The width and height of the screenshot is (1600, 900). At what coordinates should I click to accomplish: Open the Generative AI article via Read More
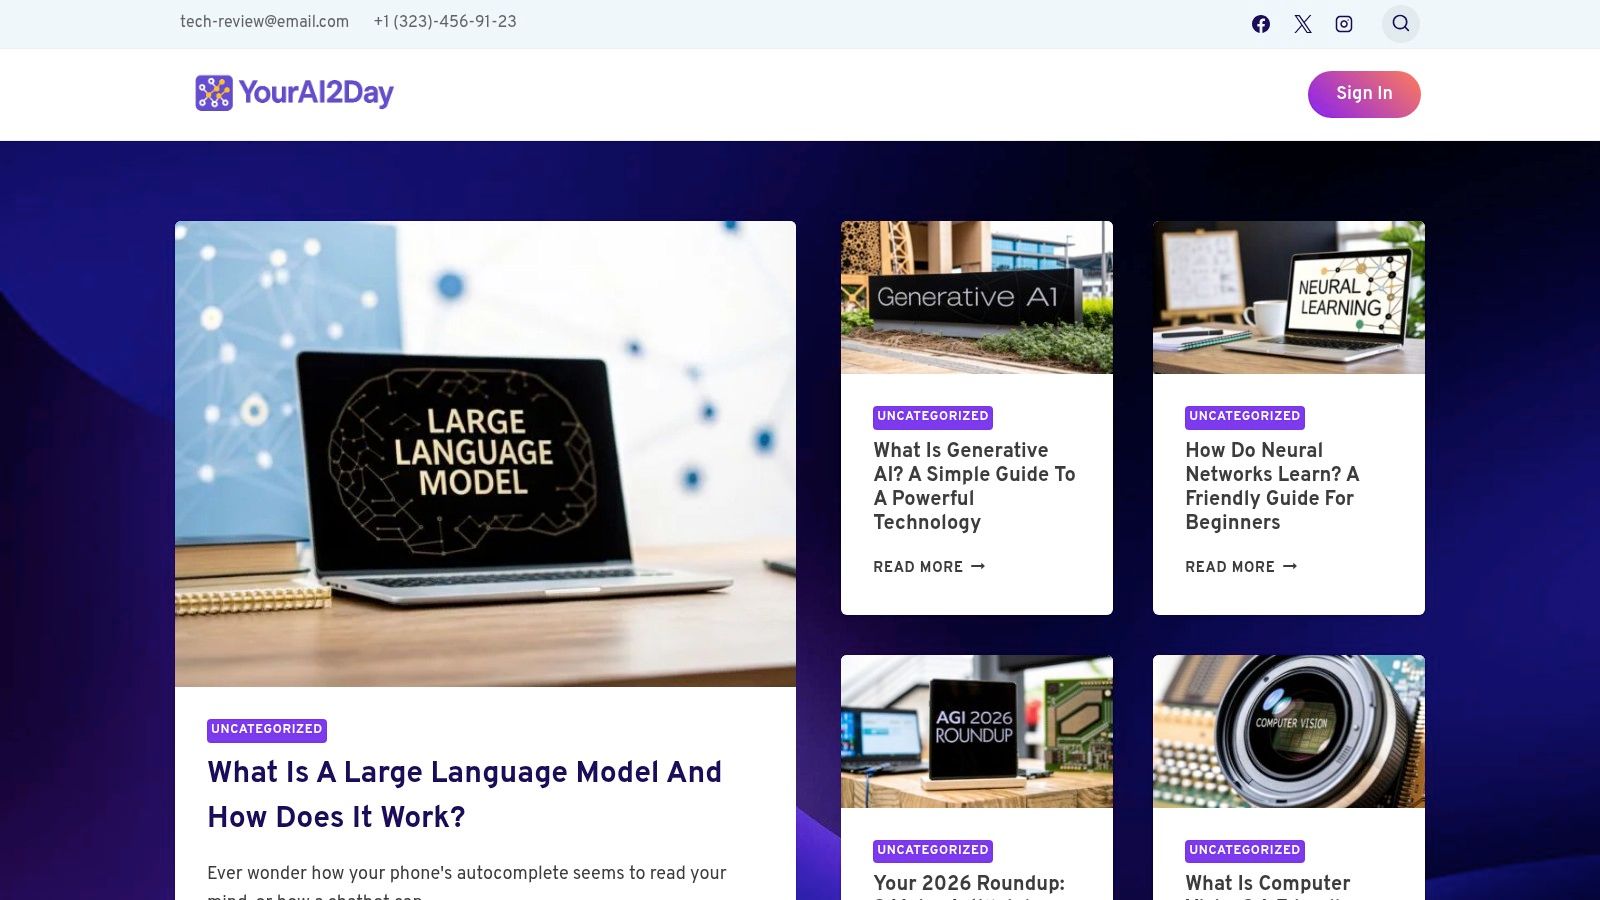click(917, 567)
